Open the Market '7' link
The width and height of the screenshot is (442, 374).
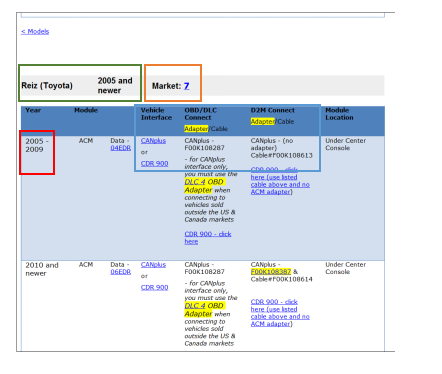(x=186, y=86)
